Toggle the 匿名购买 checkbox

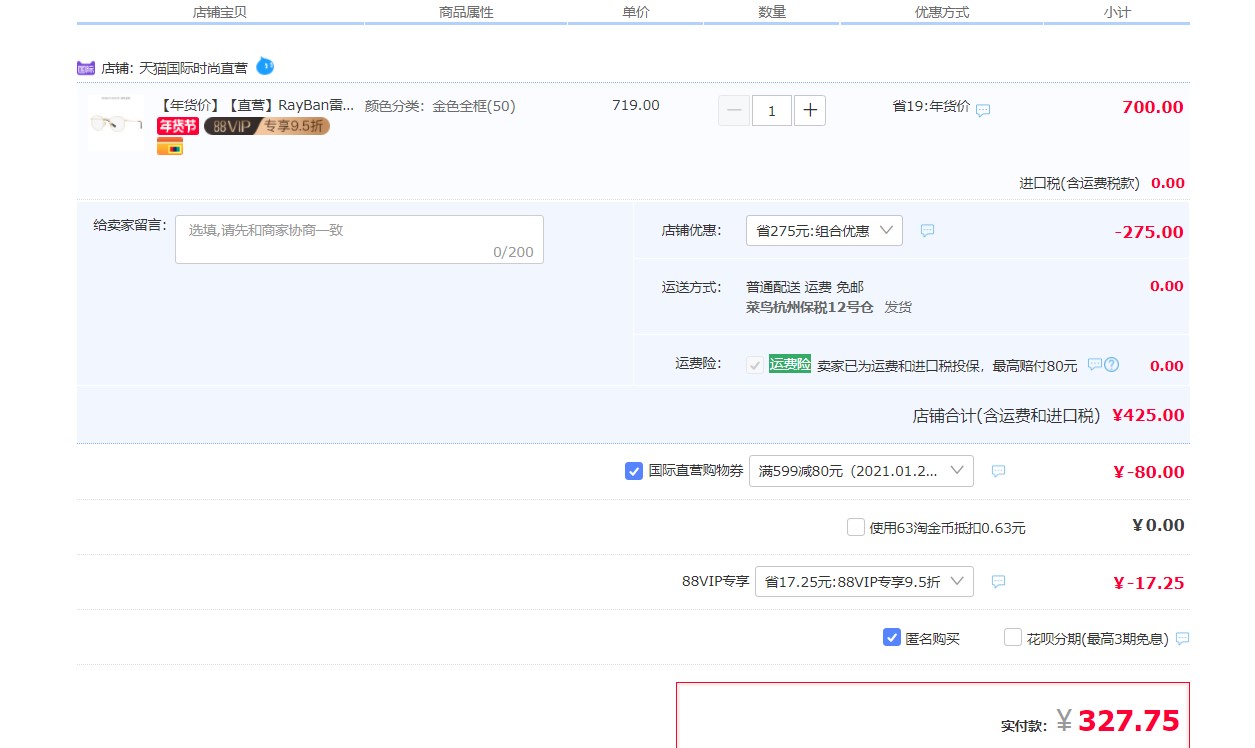tap(892, 637)
